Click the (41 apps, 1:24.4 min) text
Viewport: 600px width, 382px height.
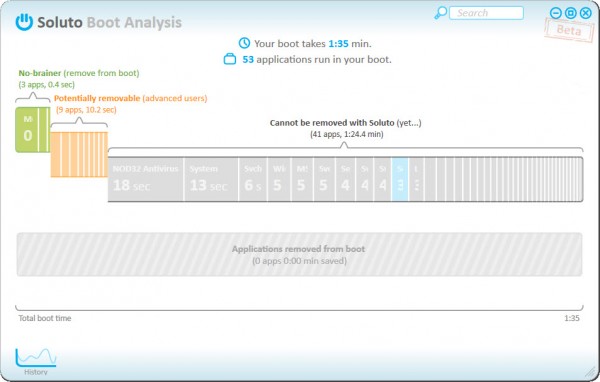pyautogui.click(x=347, y=134)
